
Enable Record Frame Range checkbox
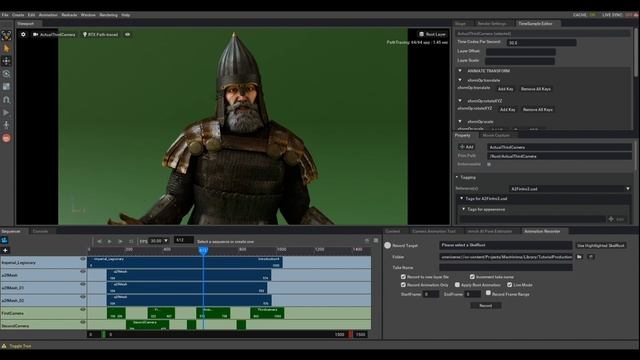[488, 293]
